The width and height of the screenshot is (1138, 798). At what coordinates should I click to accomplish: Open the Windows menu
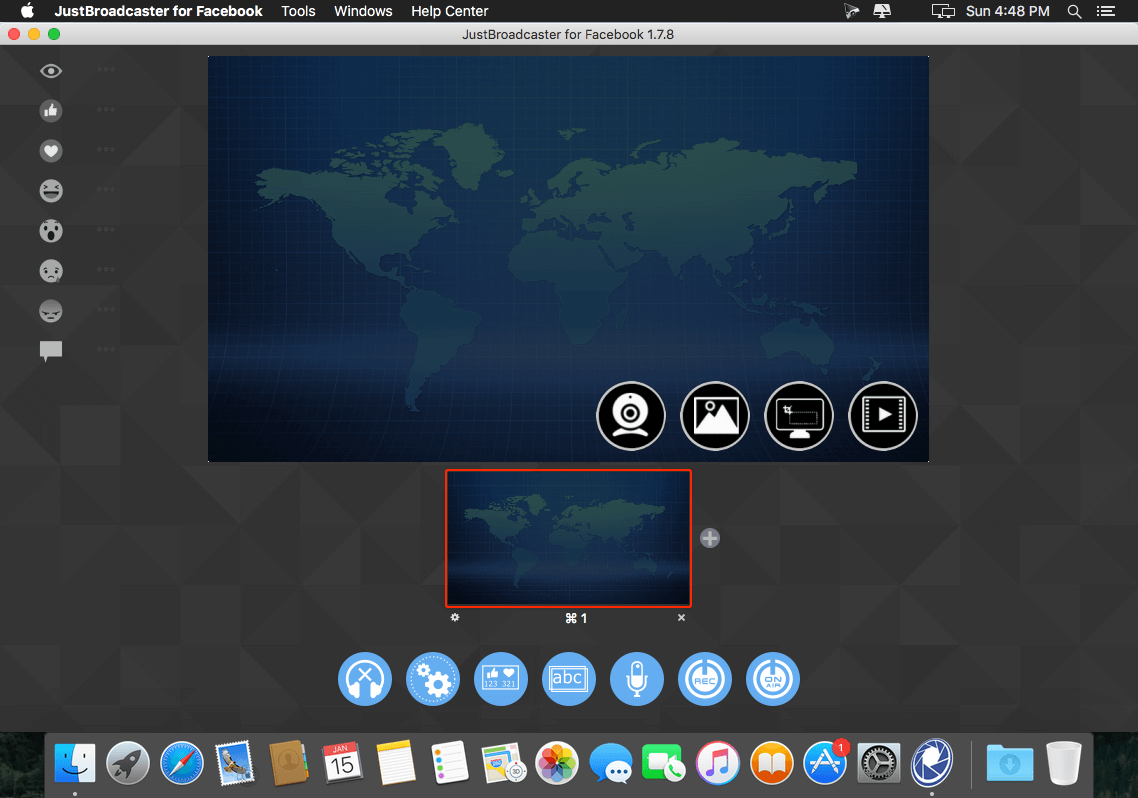click(363, 11)
